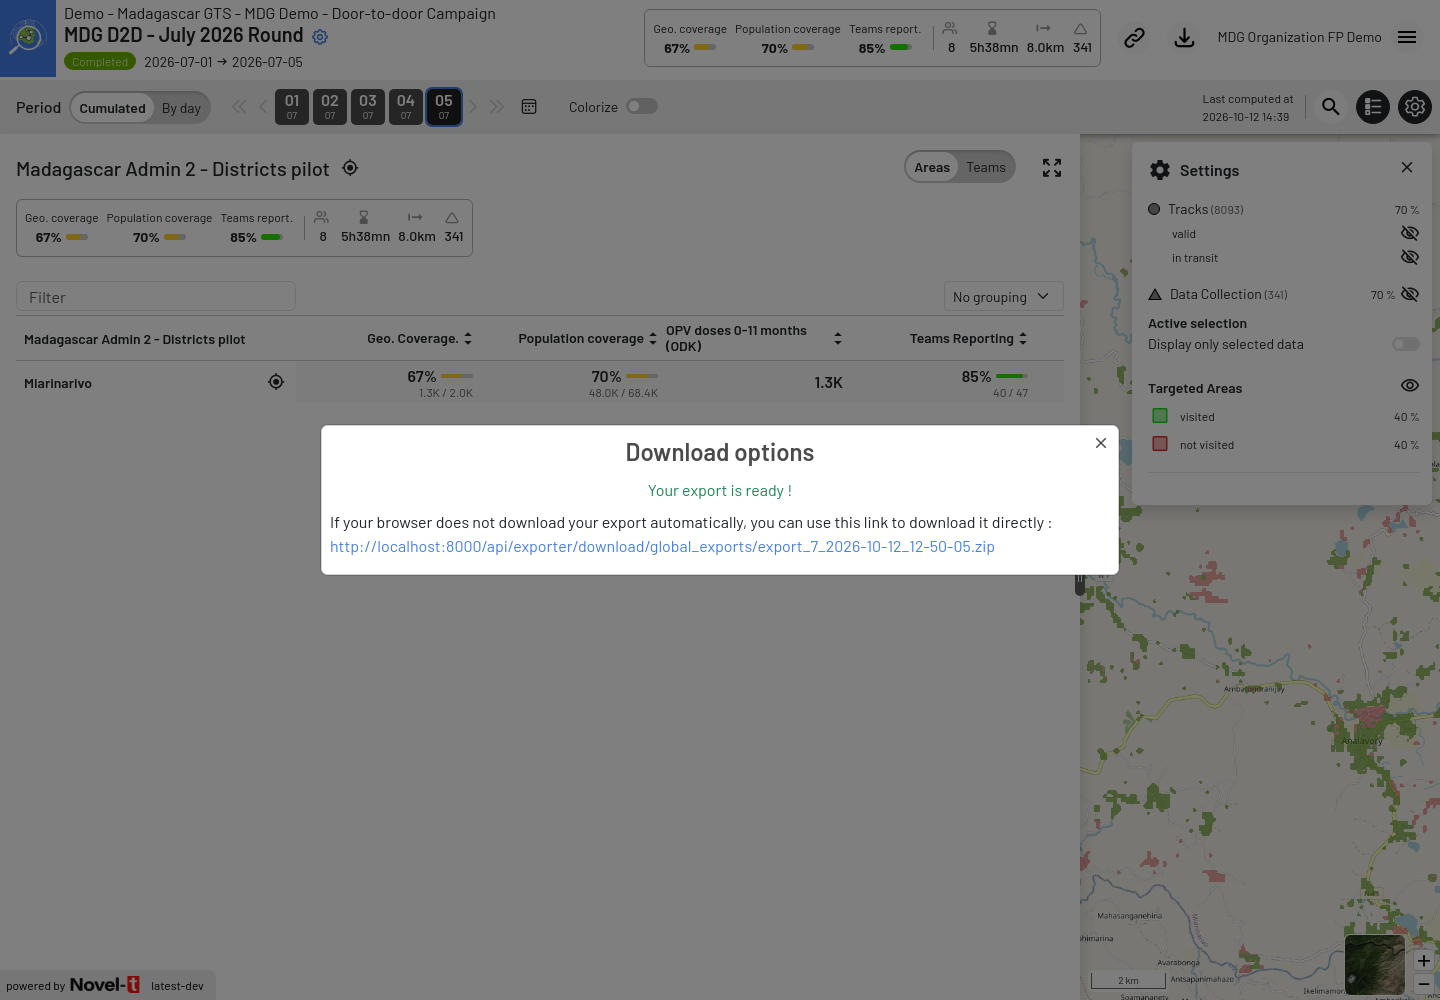
Task: Toggle in transit tracks visibility
Action: [1410, 257]
